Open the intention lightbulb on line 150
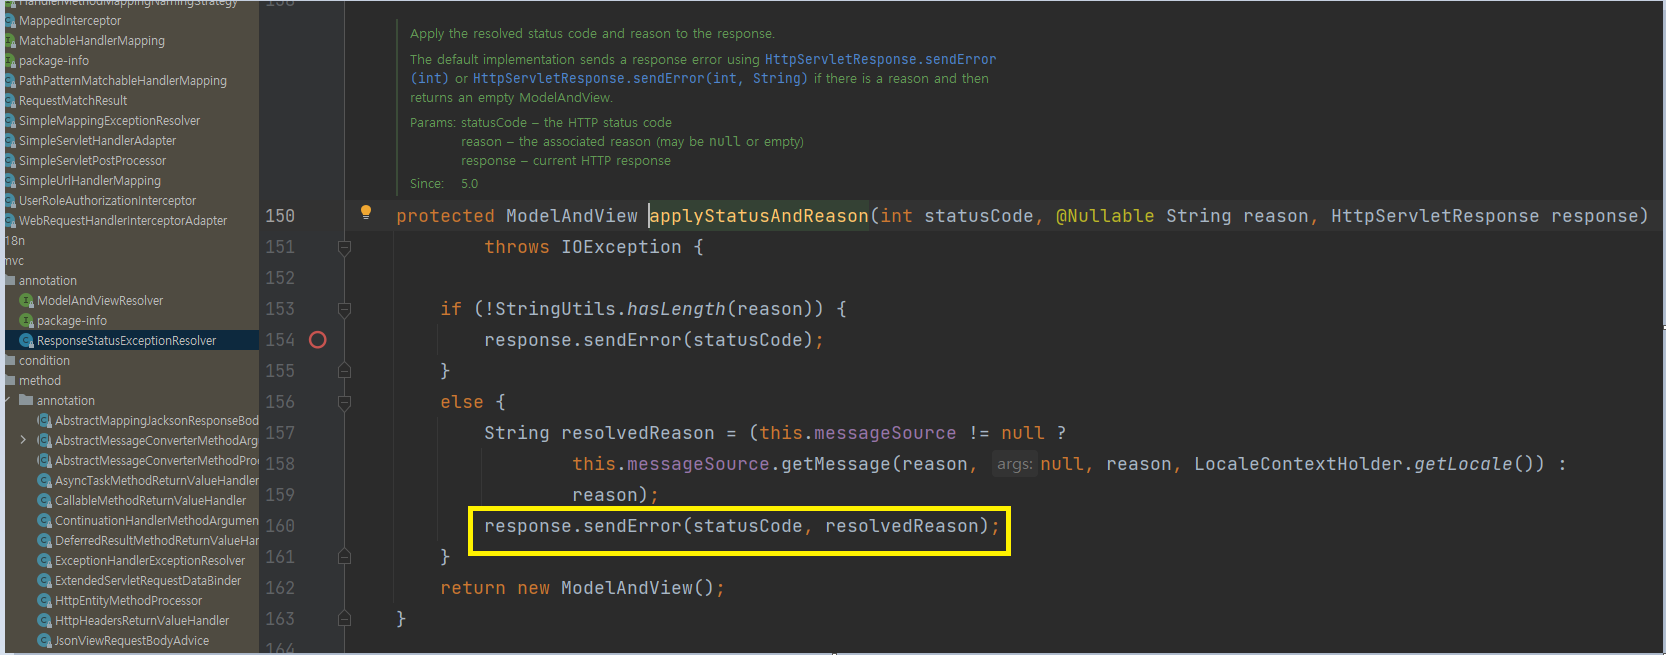Viewport: 1666px width, 655px height. (x=366, y=212)
